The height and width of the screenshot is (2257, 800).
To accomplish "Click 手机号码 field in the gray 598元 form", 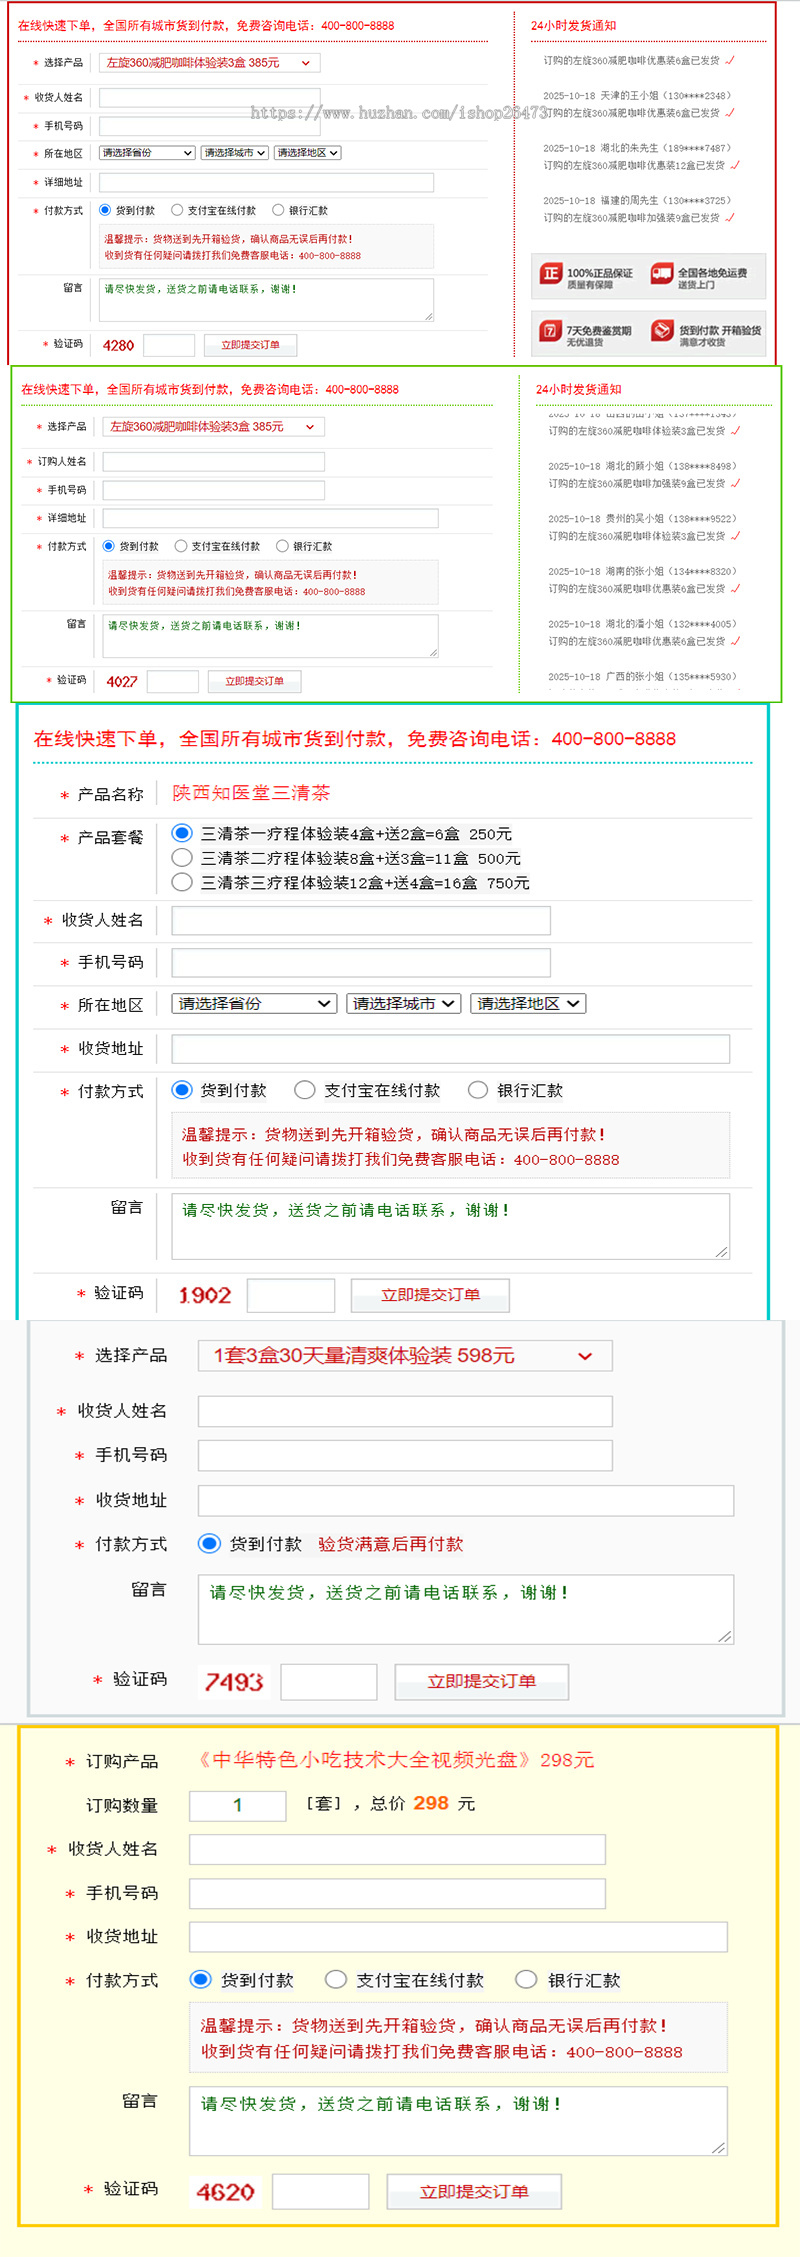I will [405, 1456].
